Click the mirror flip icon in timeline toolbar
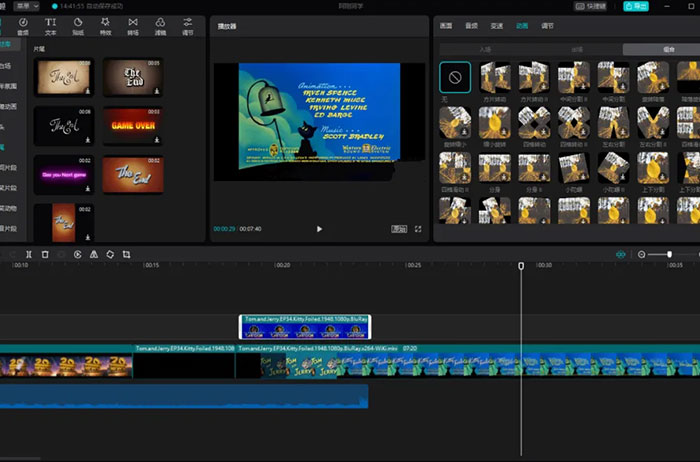This screenshot has height=462, width=700. click(94, 254)
